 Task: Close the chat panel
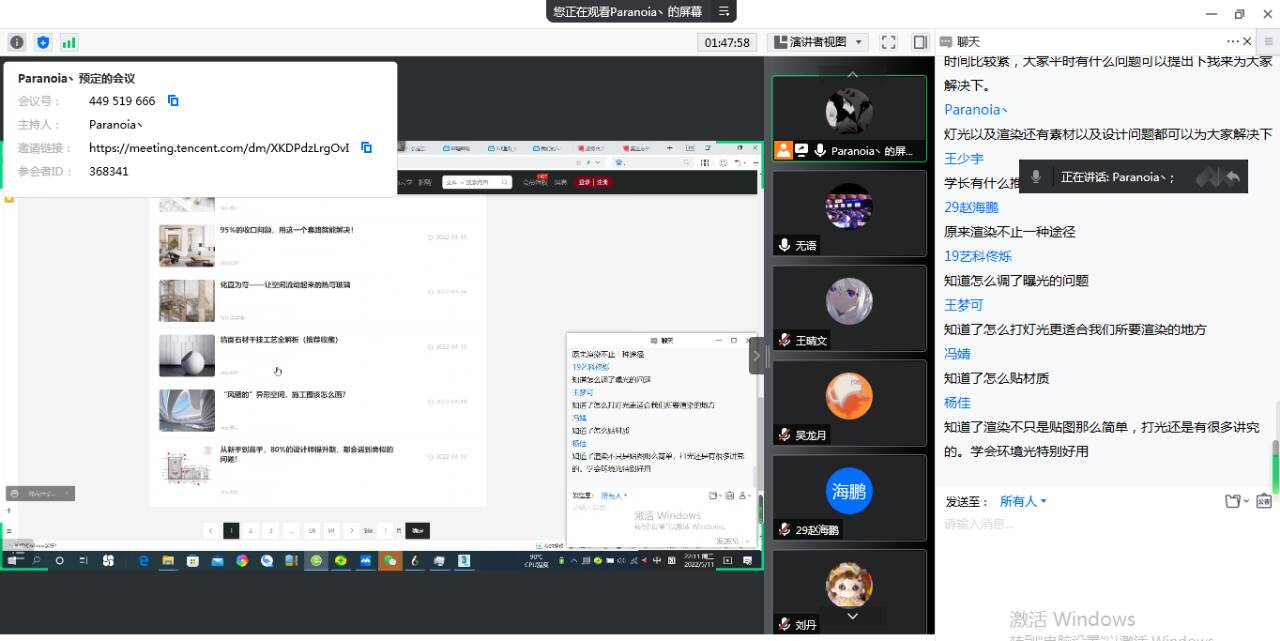coord(1247,41)
